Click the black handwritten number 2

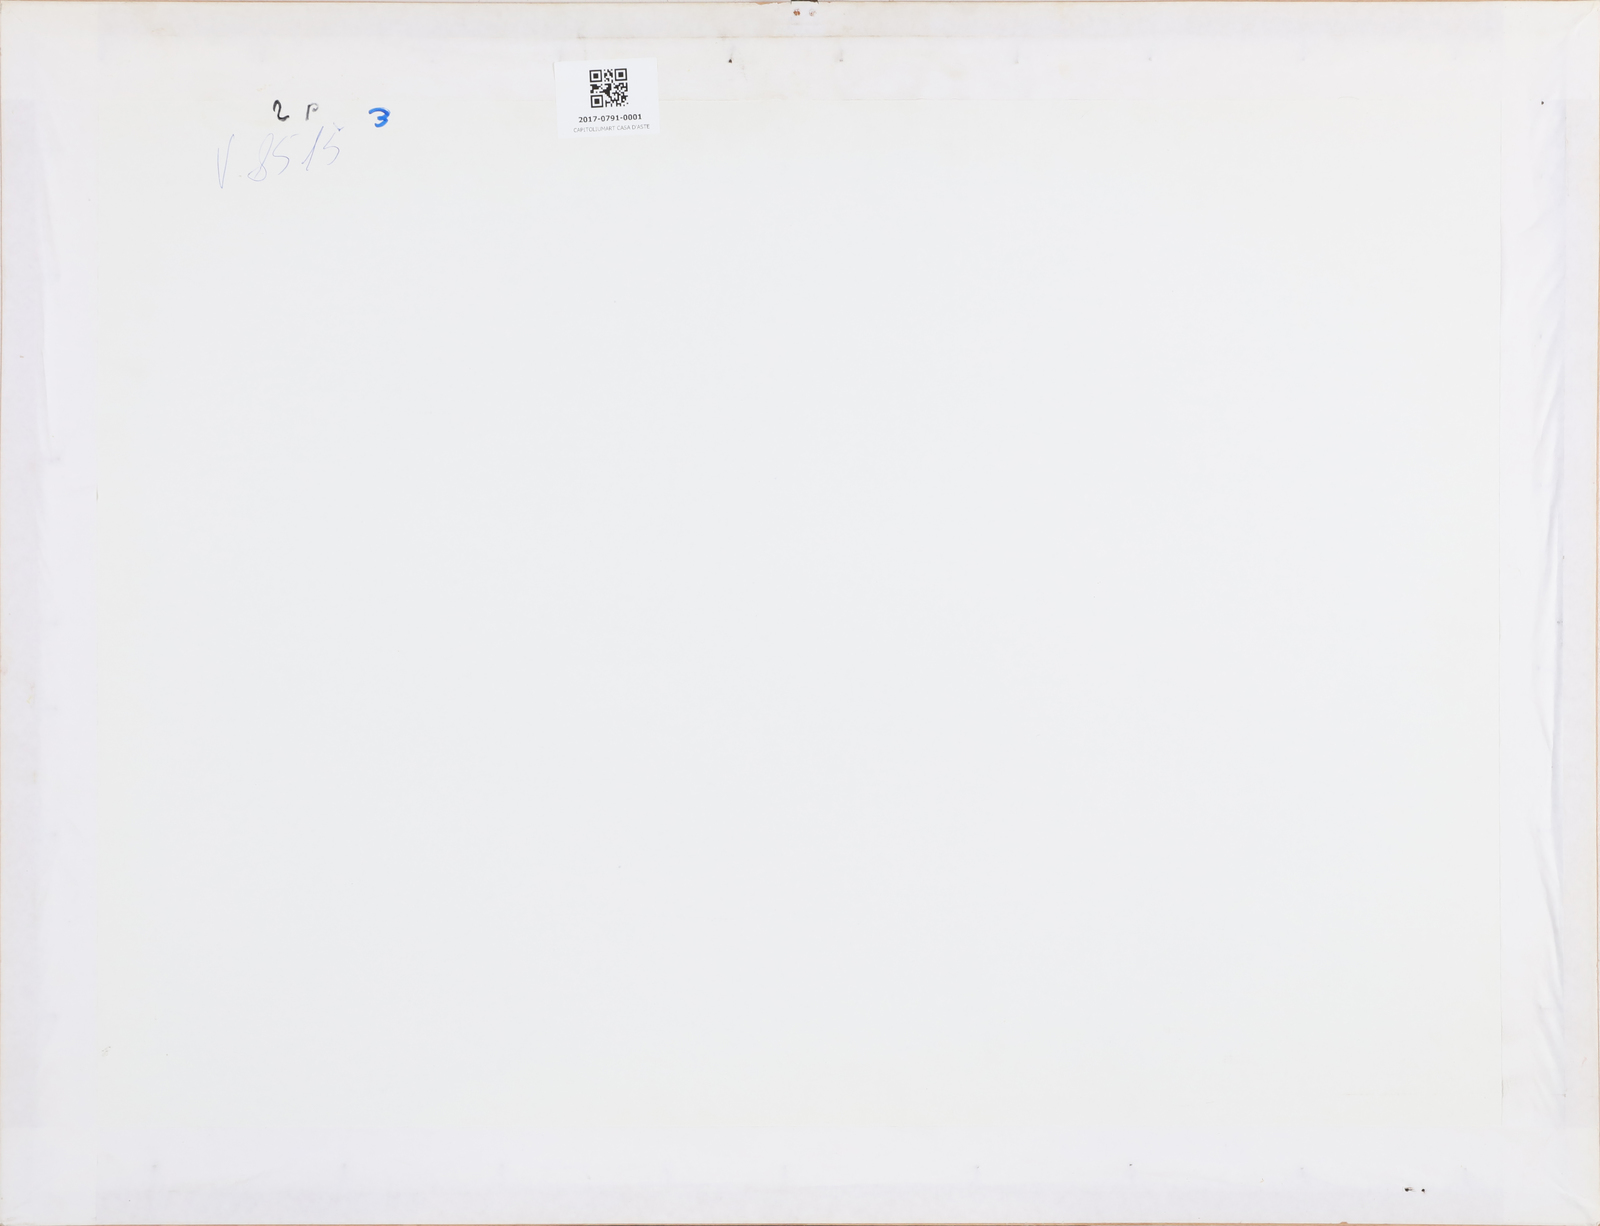coord(281,109)
